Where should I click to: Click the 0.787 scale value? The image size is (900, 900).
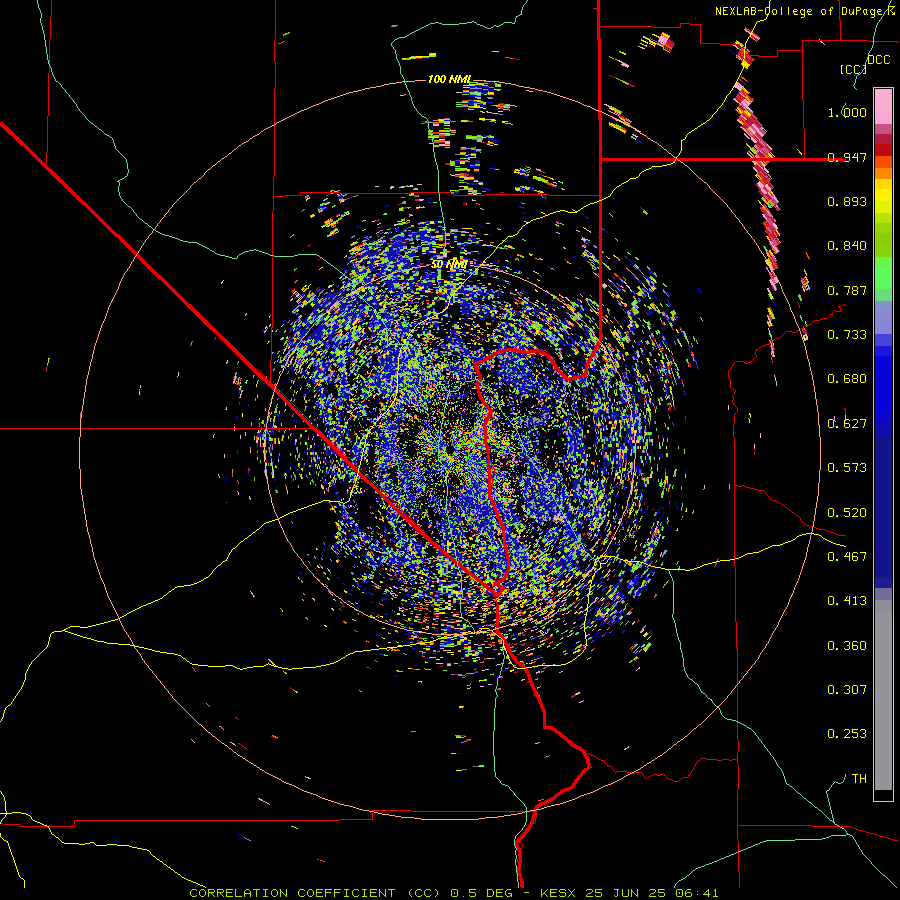(x=847, y=290)
